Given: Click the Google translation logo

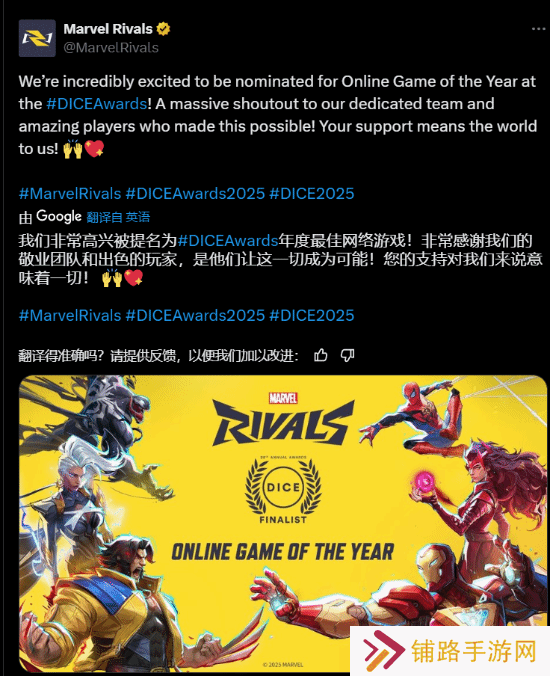Looking at the screenshot, I should click(59, 216).
